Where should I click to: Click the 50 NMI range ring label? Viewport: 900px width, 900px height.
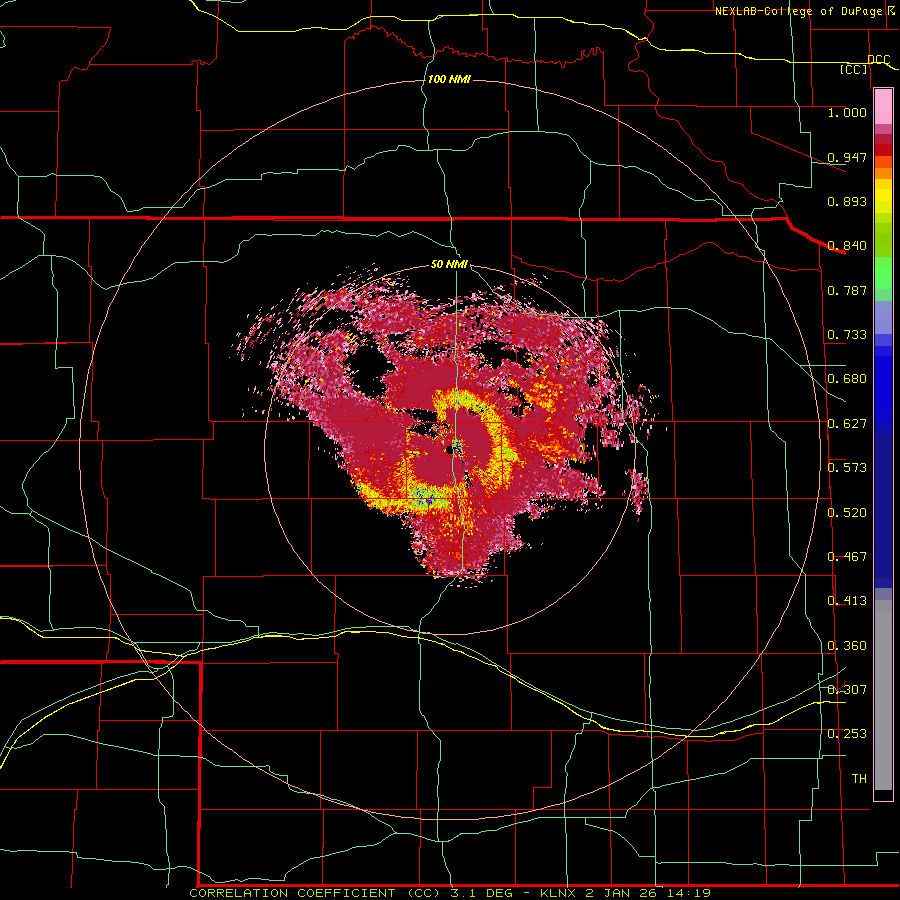tap(449, 264)
